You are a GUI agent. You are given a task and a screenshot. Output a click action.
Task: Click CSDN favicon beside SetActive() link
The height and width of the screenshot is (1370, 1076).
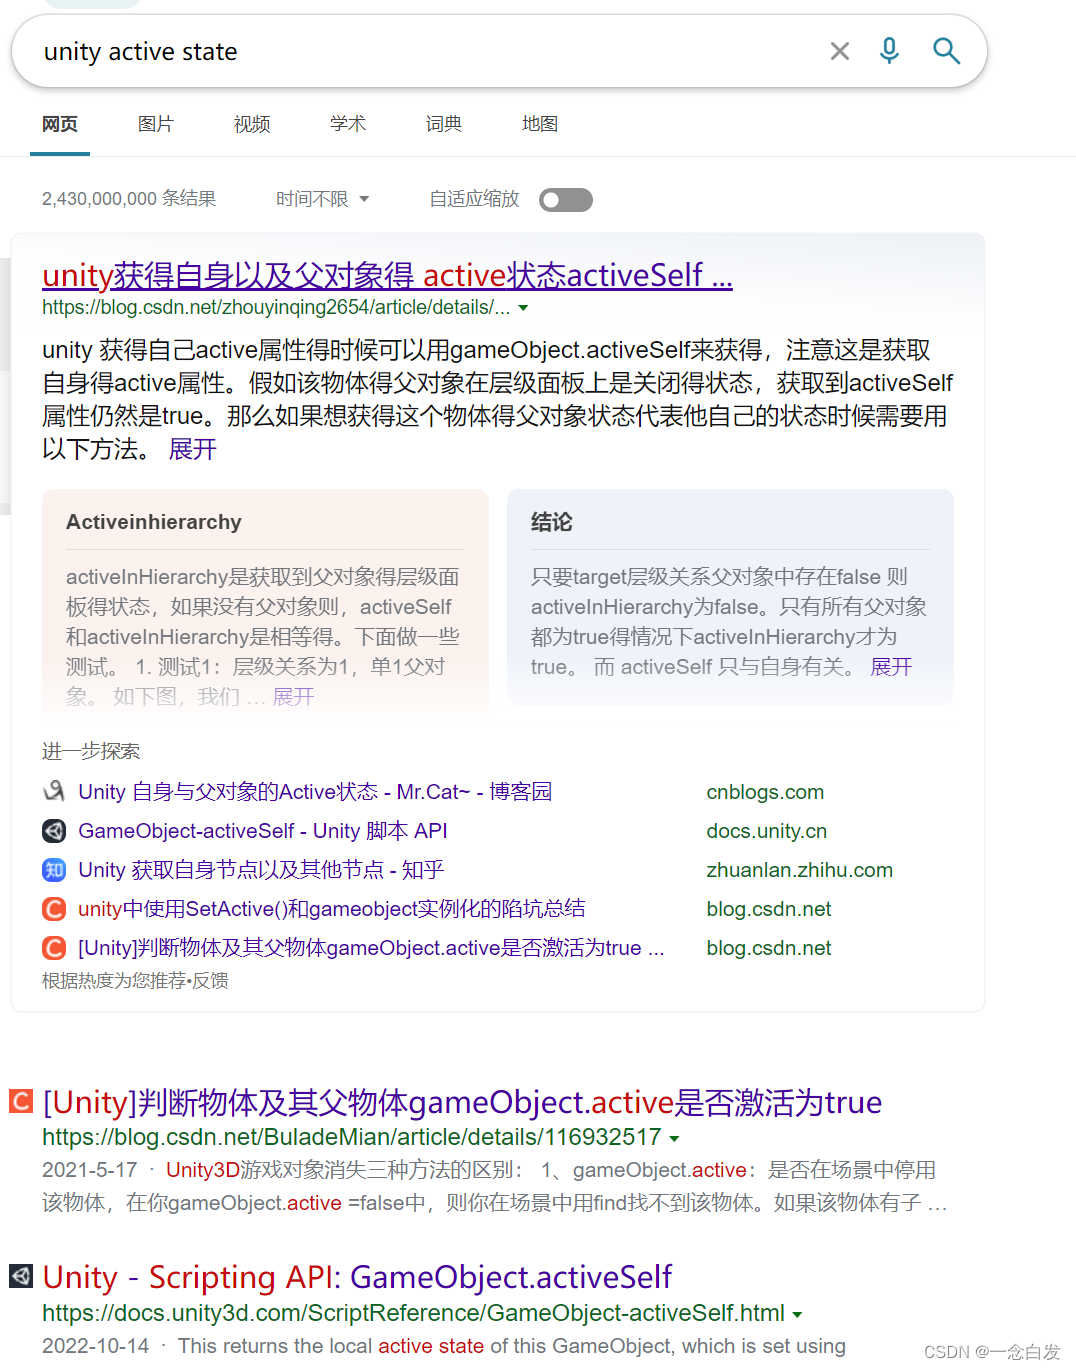point(54,909)
